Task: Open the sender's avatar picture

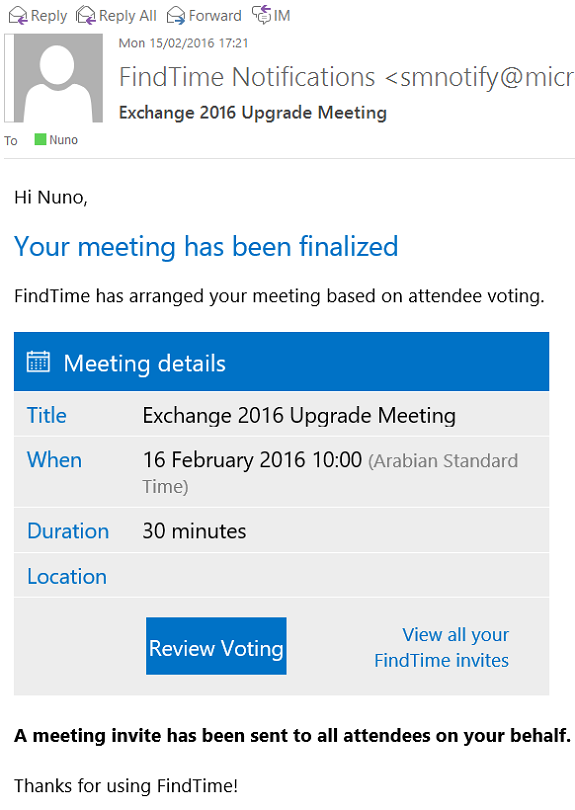Action: (x=56, y=78)
